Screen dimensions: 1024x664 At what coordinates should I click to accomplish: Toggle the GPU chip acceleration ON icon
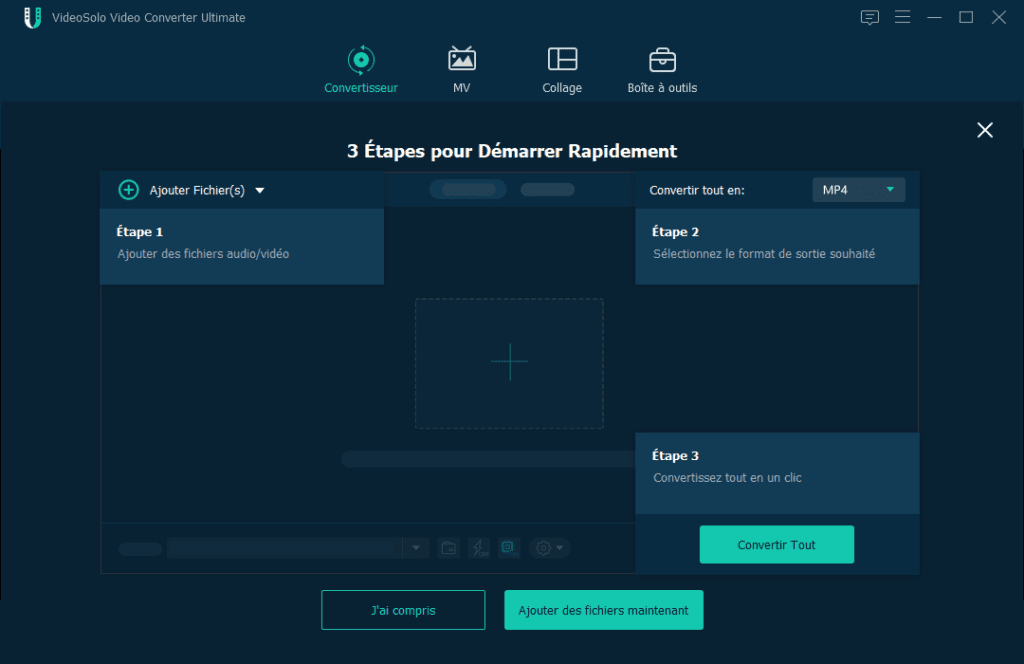(x=508, y=547)
